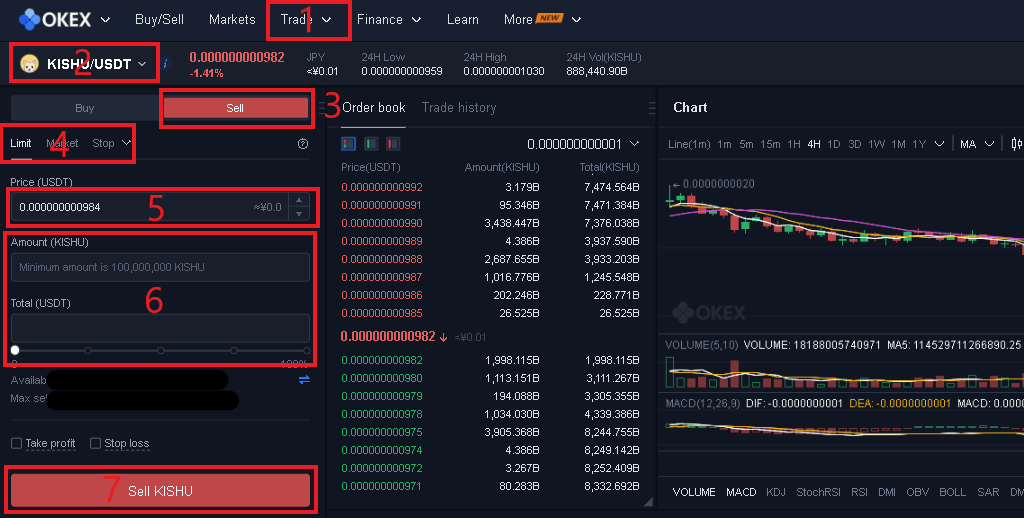Switch to the Buy side toggle
The image size is (1024, 518).
pyautogui.click(x=85, y=108)
